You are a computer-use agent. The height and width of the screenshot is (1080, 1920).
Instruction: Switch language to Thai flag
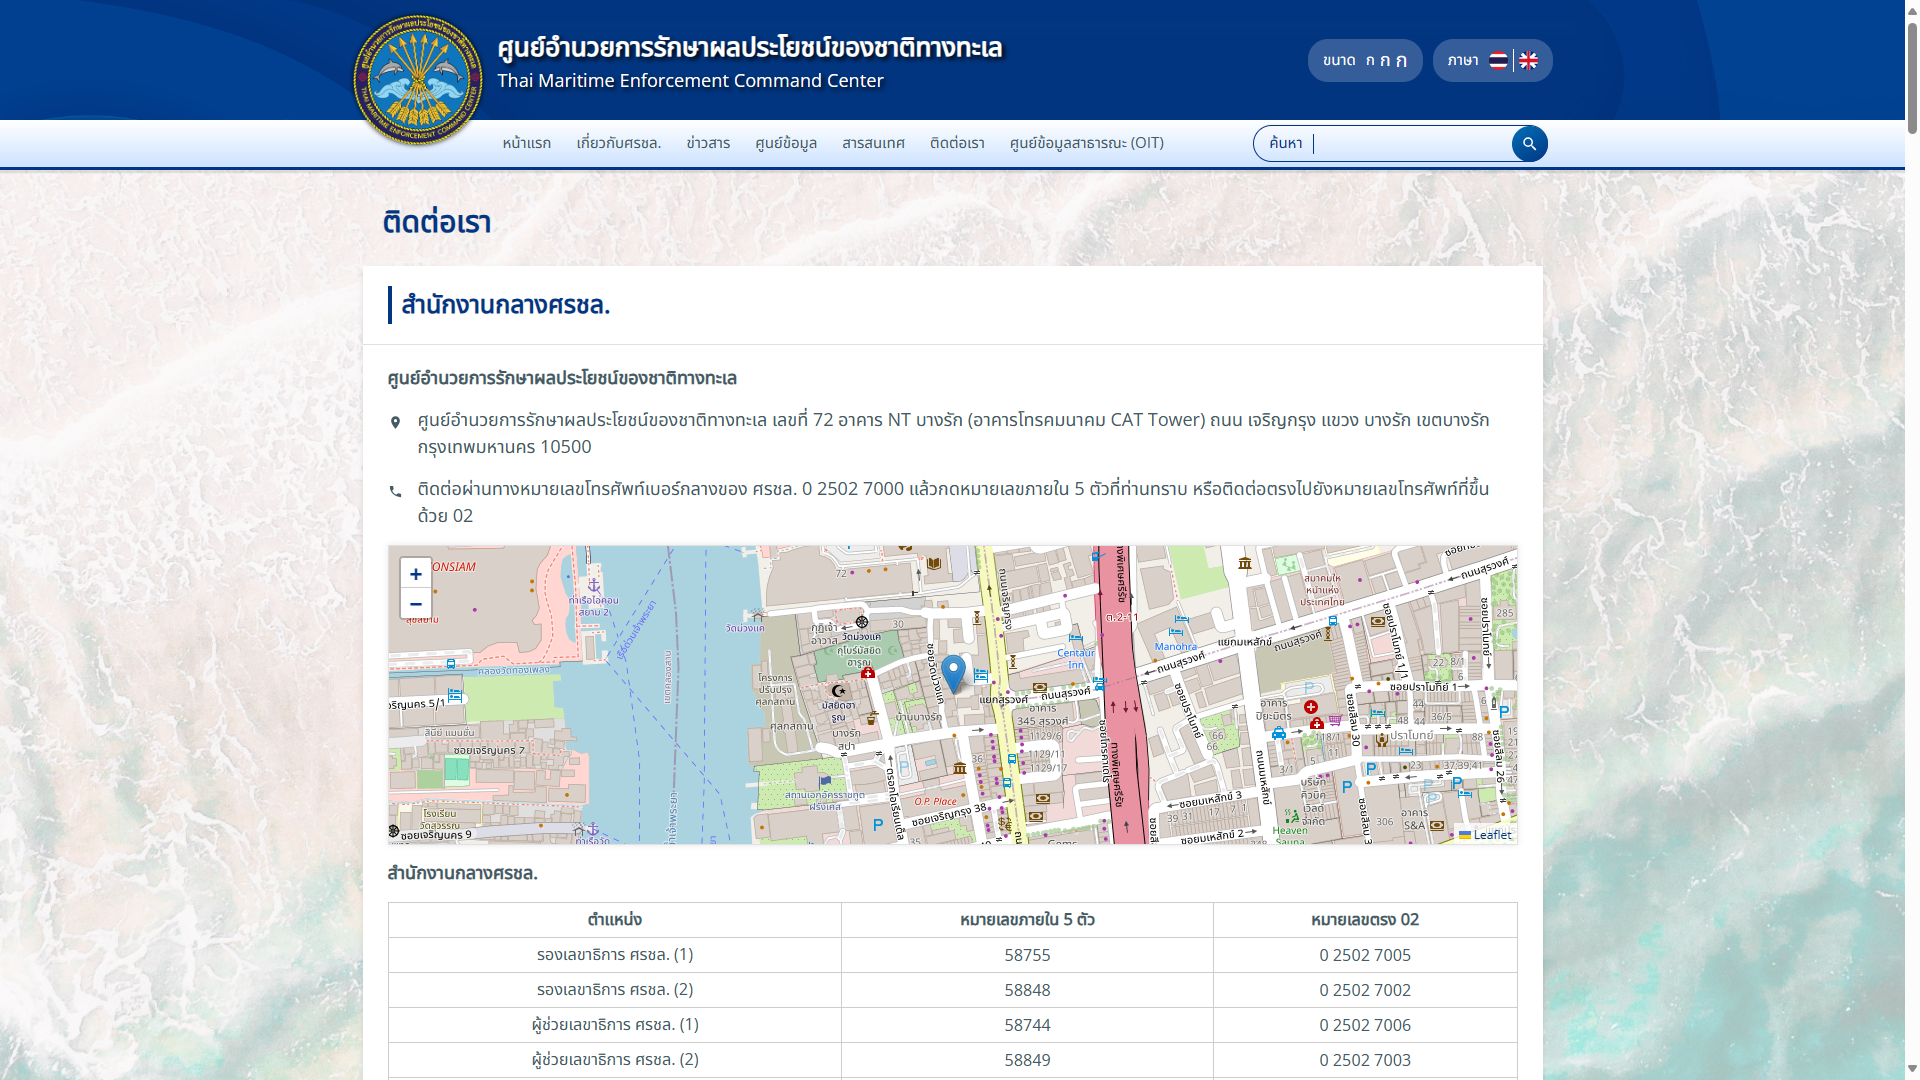(1498, 61)
